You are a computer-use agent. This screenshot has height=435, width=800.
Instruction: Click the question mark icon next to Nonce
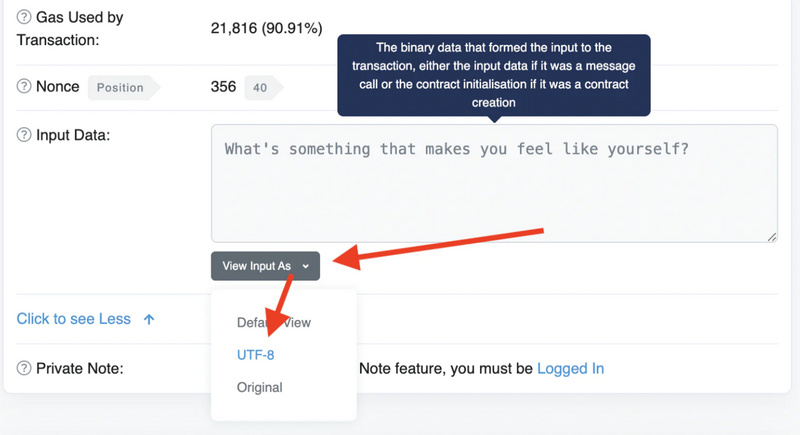point(25,87)
